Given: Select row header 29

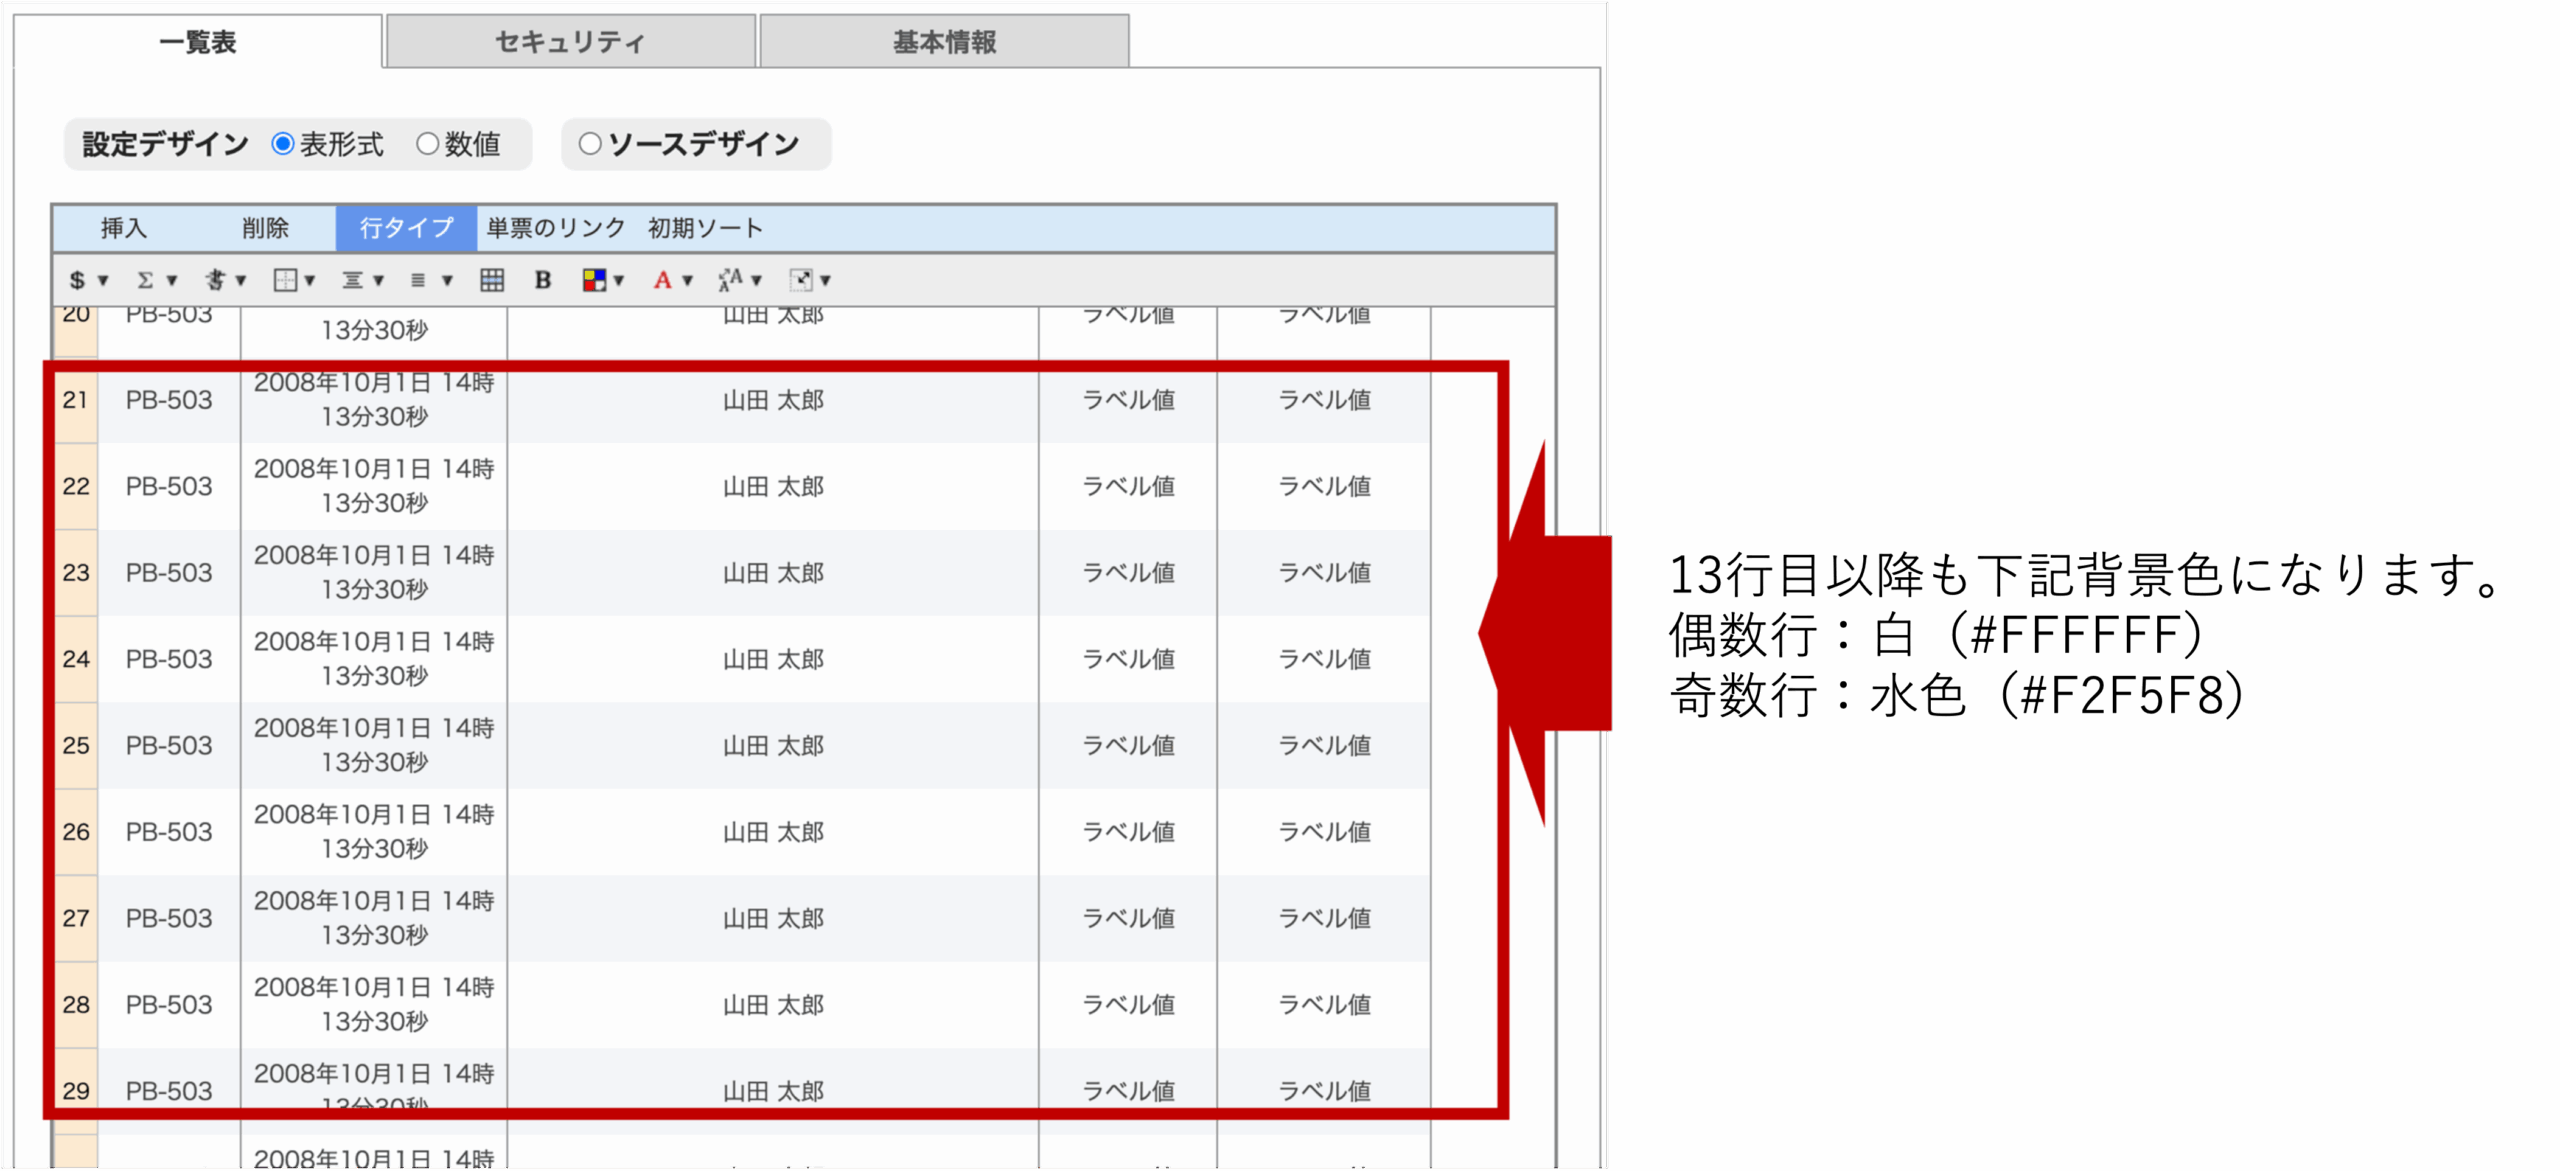Looking at the screenshot, I should tap(76, 1091).
